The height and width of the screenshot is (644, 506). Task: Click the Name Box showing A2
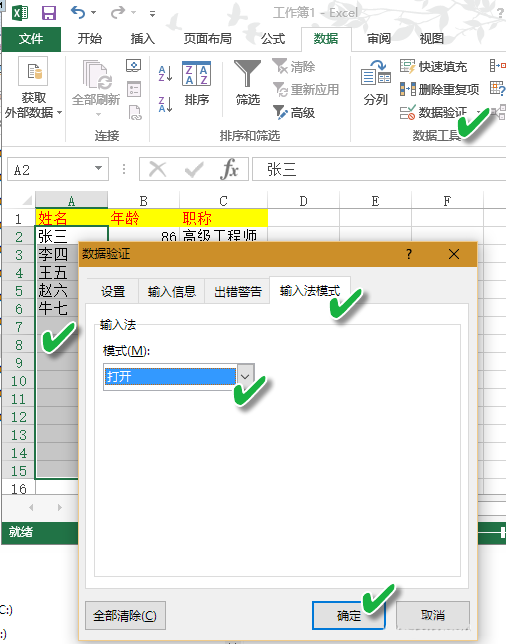[x=49, y=169]
